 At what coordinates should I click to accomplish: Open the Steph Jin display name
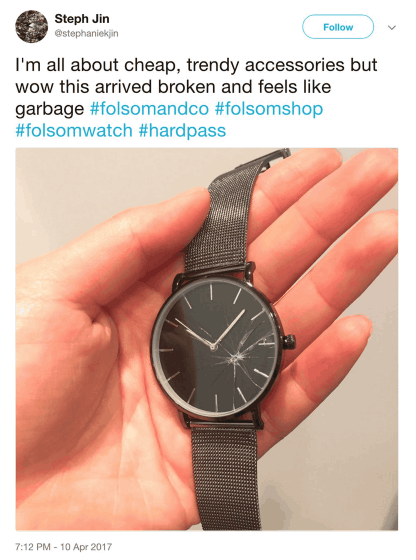pyautogui.click(x=82, y=19)
